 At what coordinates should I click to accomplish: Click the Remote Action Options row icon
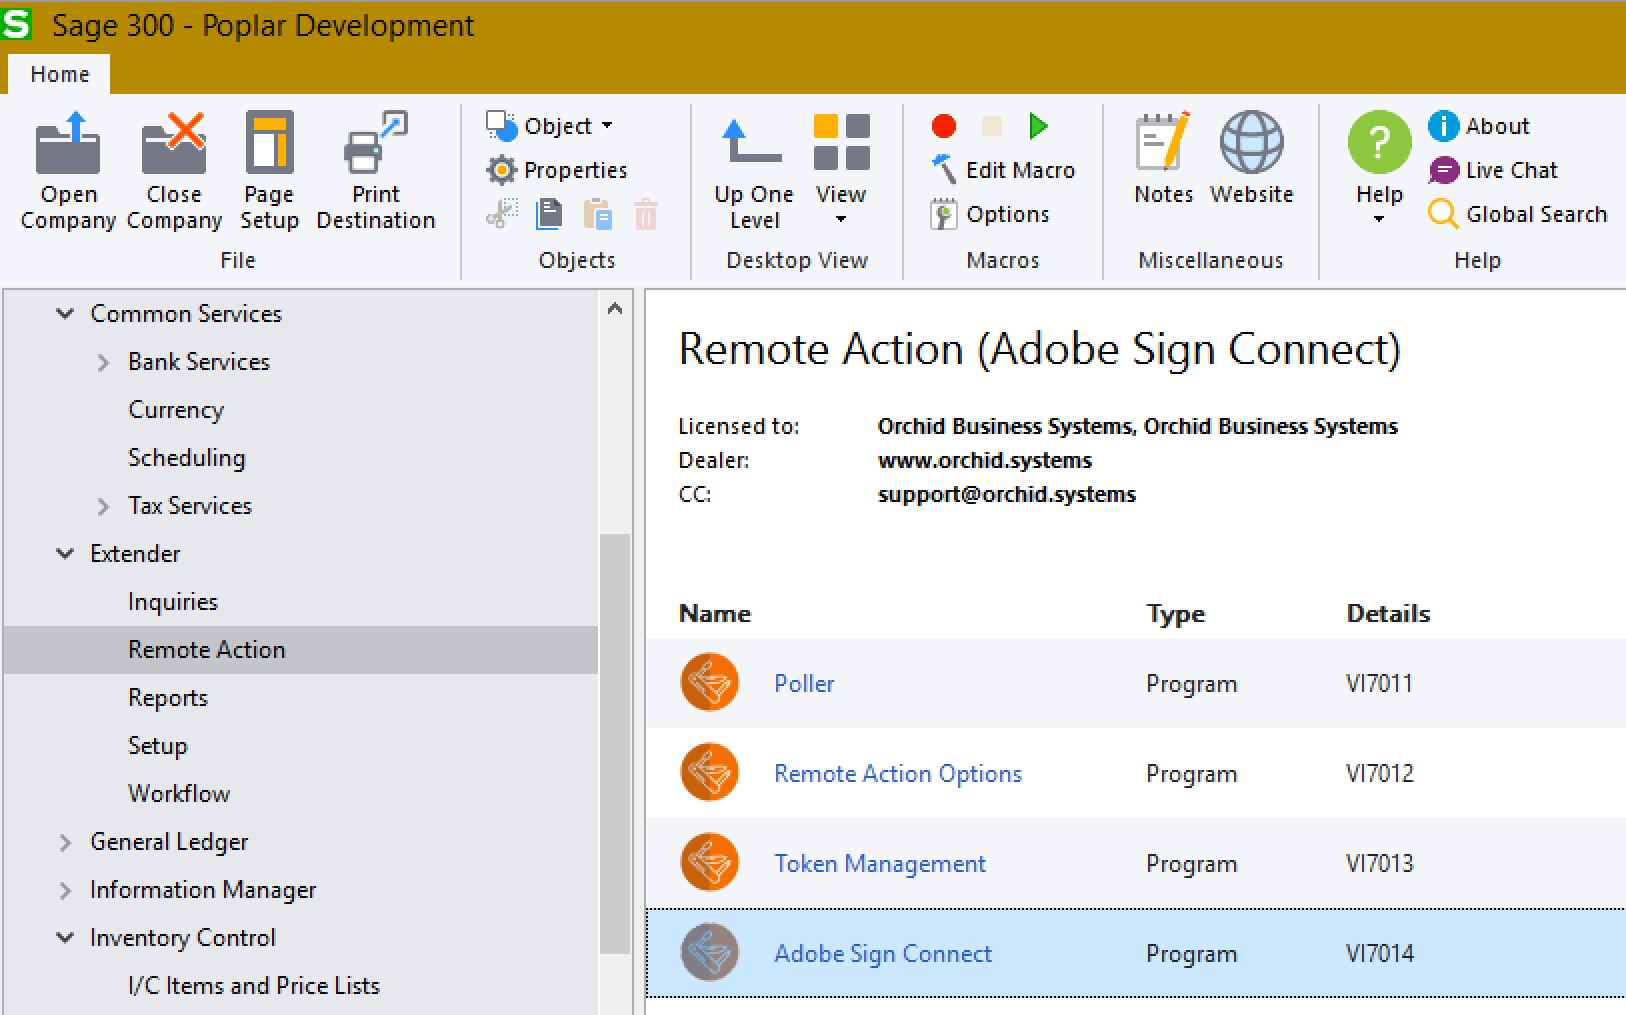(710, 773)
